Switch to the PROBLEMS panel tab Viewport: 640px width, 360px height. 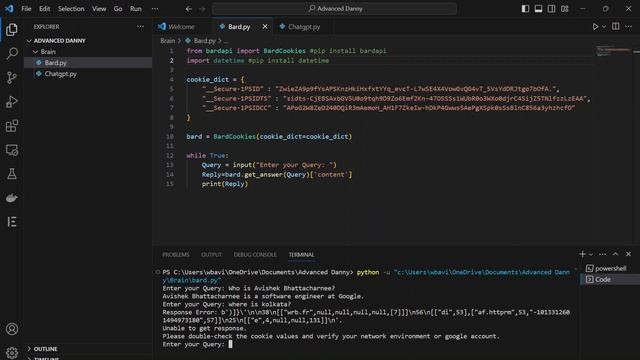click(176, 255)
